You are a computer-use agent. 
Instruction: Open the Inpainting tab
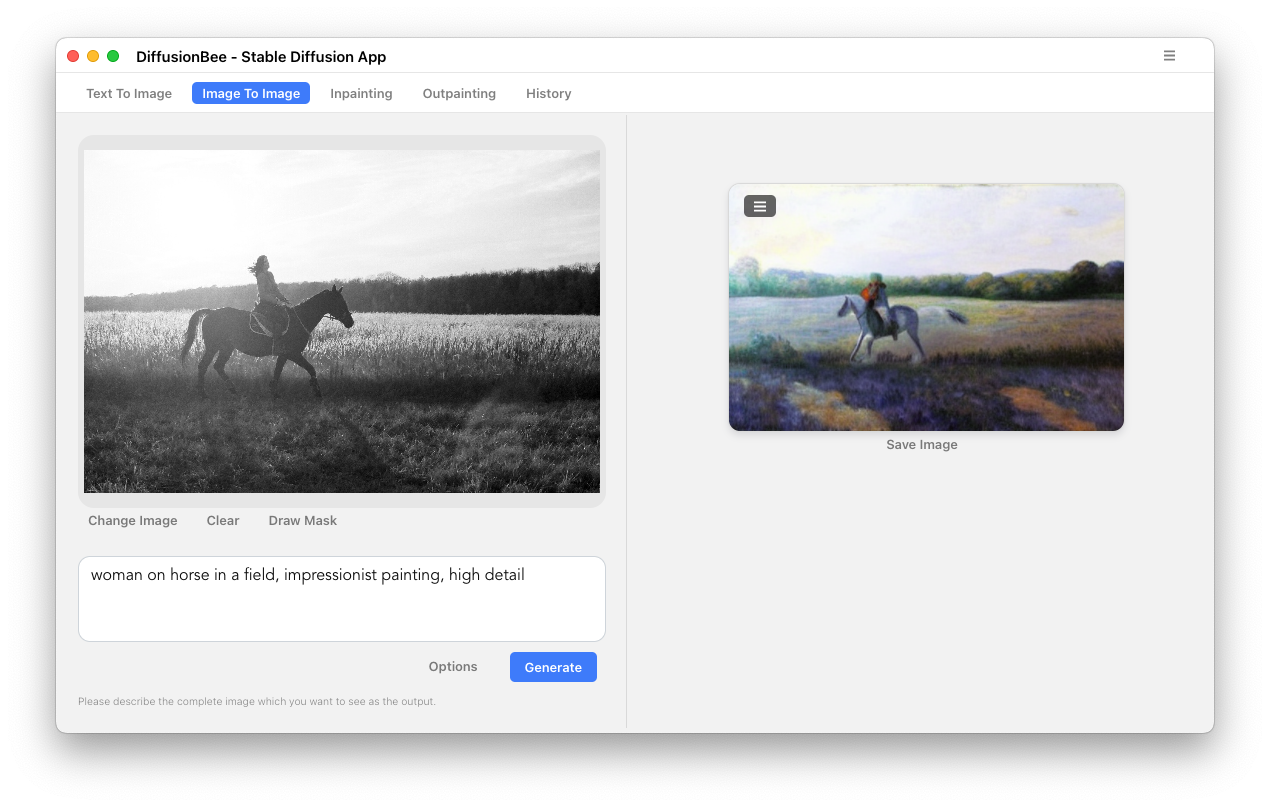(x=361, y=93)
